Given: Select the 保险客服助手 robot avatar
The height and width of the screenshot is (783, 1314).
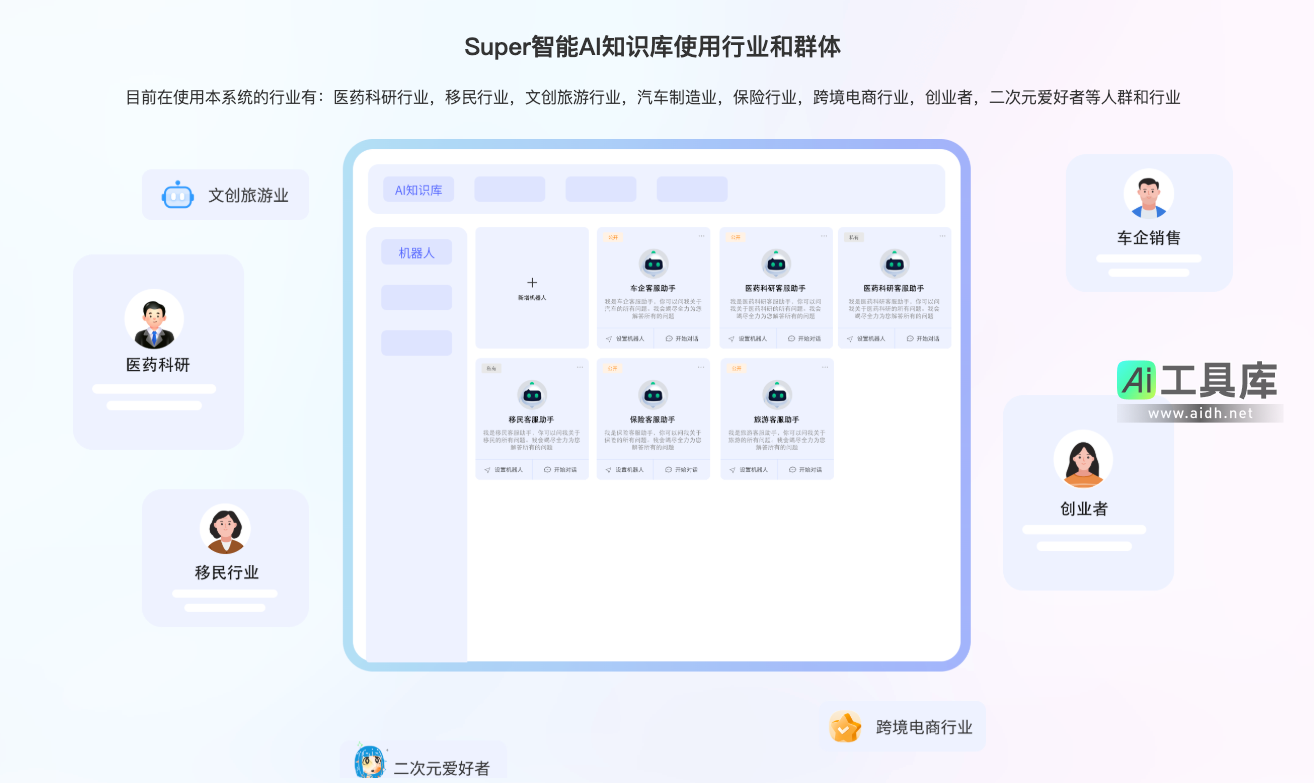Looking at the screenshot, I should [x=653, y=394].
